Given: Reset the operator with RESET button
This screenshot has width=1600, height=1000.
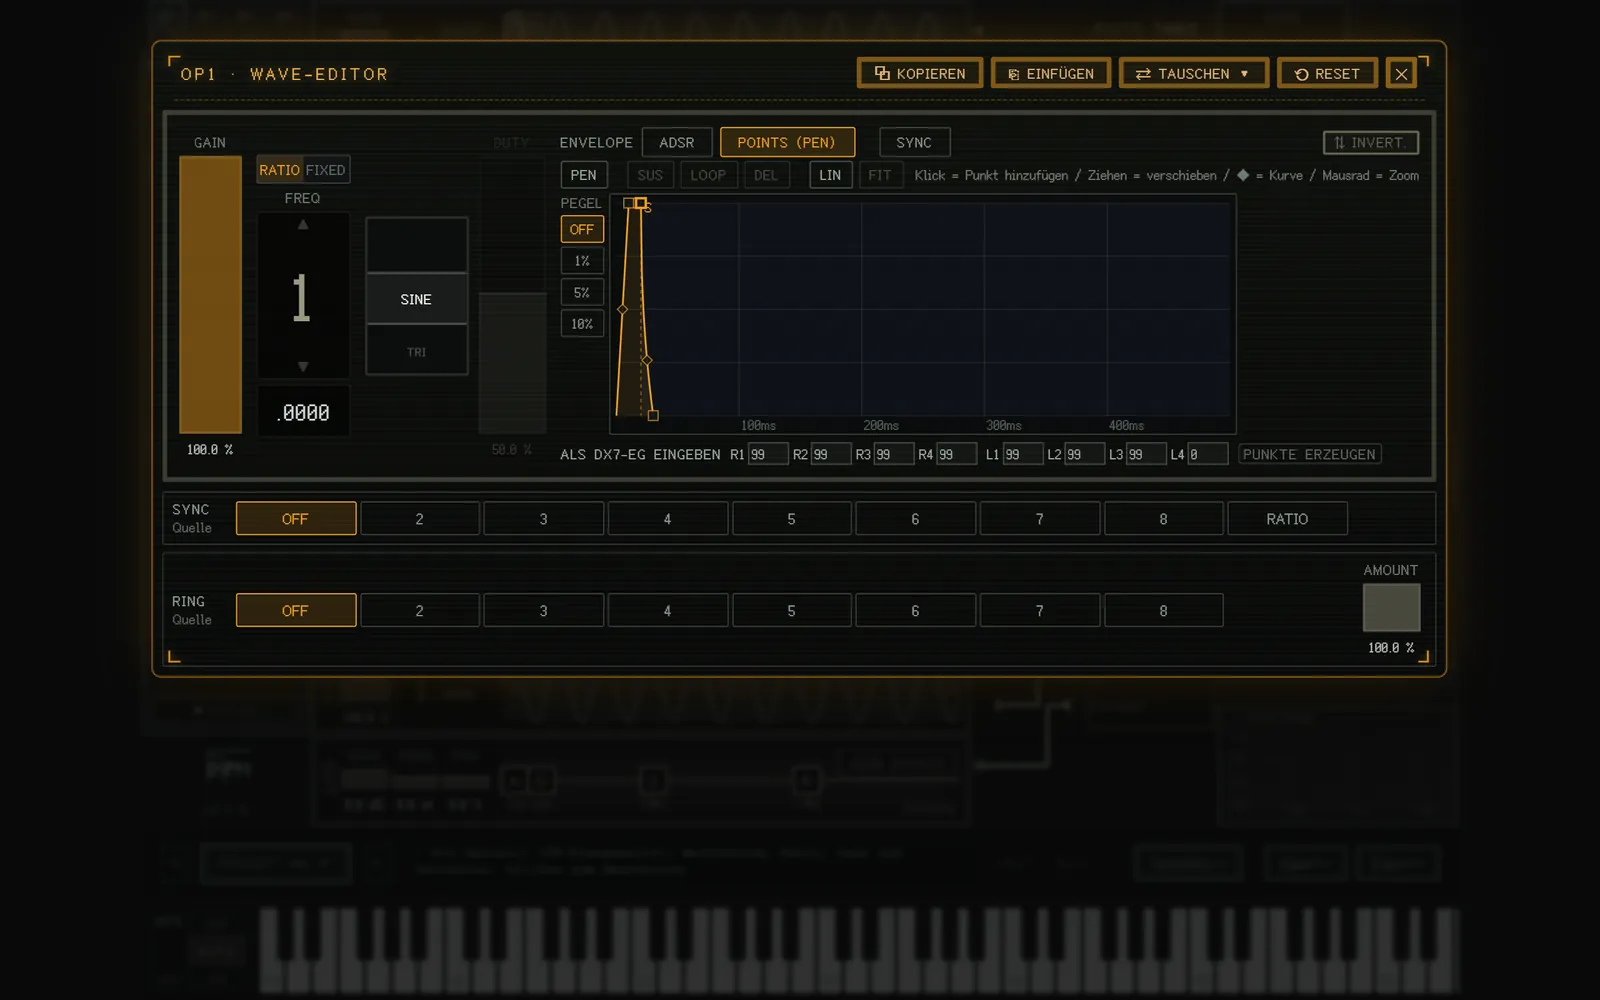Looking at the screenshot, I should [x=1328, y=73].
